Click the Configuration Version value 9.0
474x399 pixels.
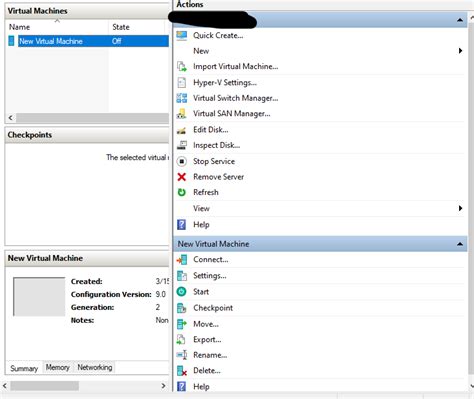click(160, 294)
